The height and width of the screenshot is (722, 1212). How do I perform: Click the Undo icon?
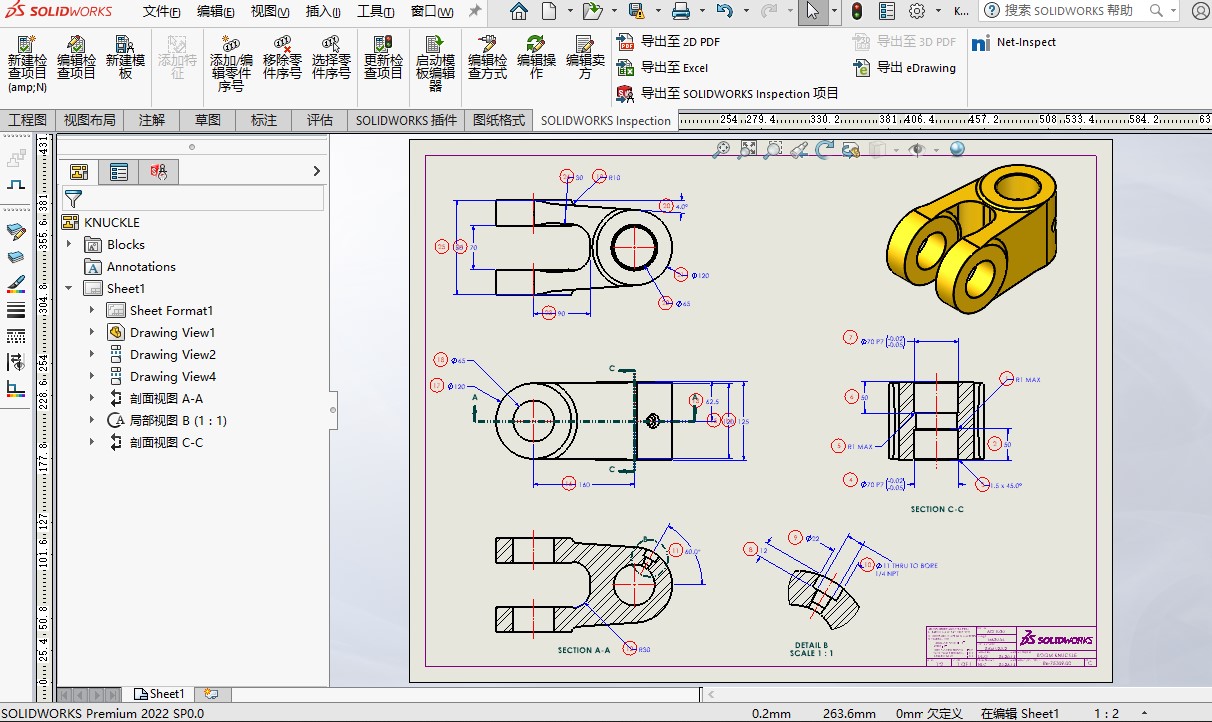[x=725, y=12]
